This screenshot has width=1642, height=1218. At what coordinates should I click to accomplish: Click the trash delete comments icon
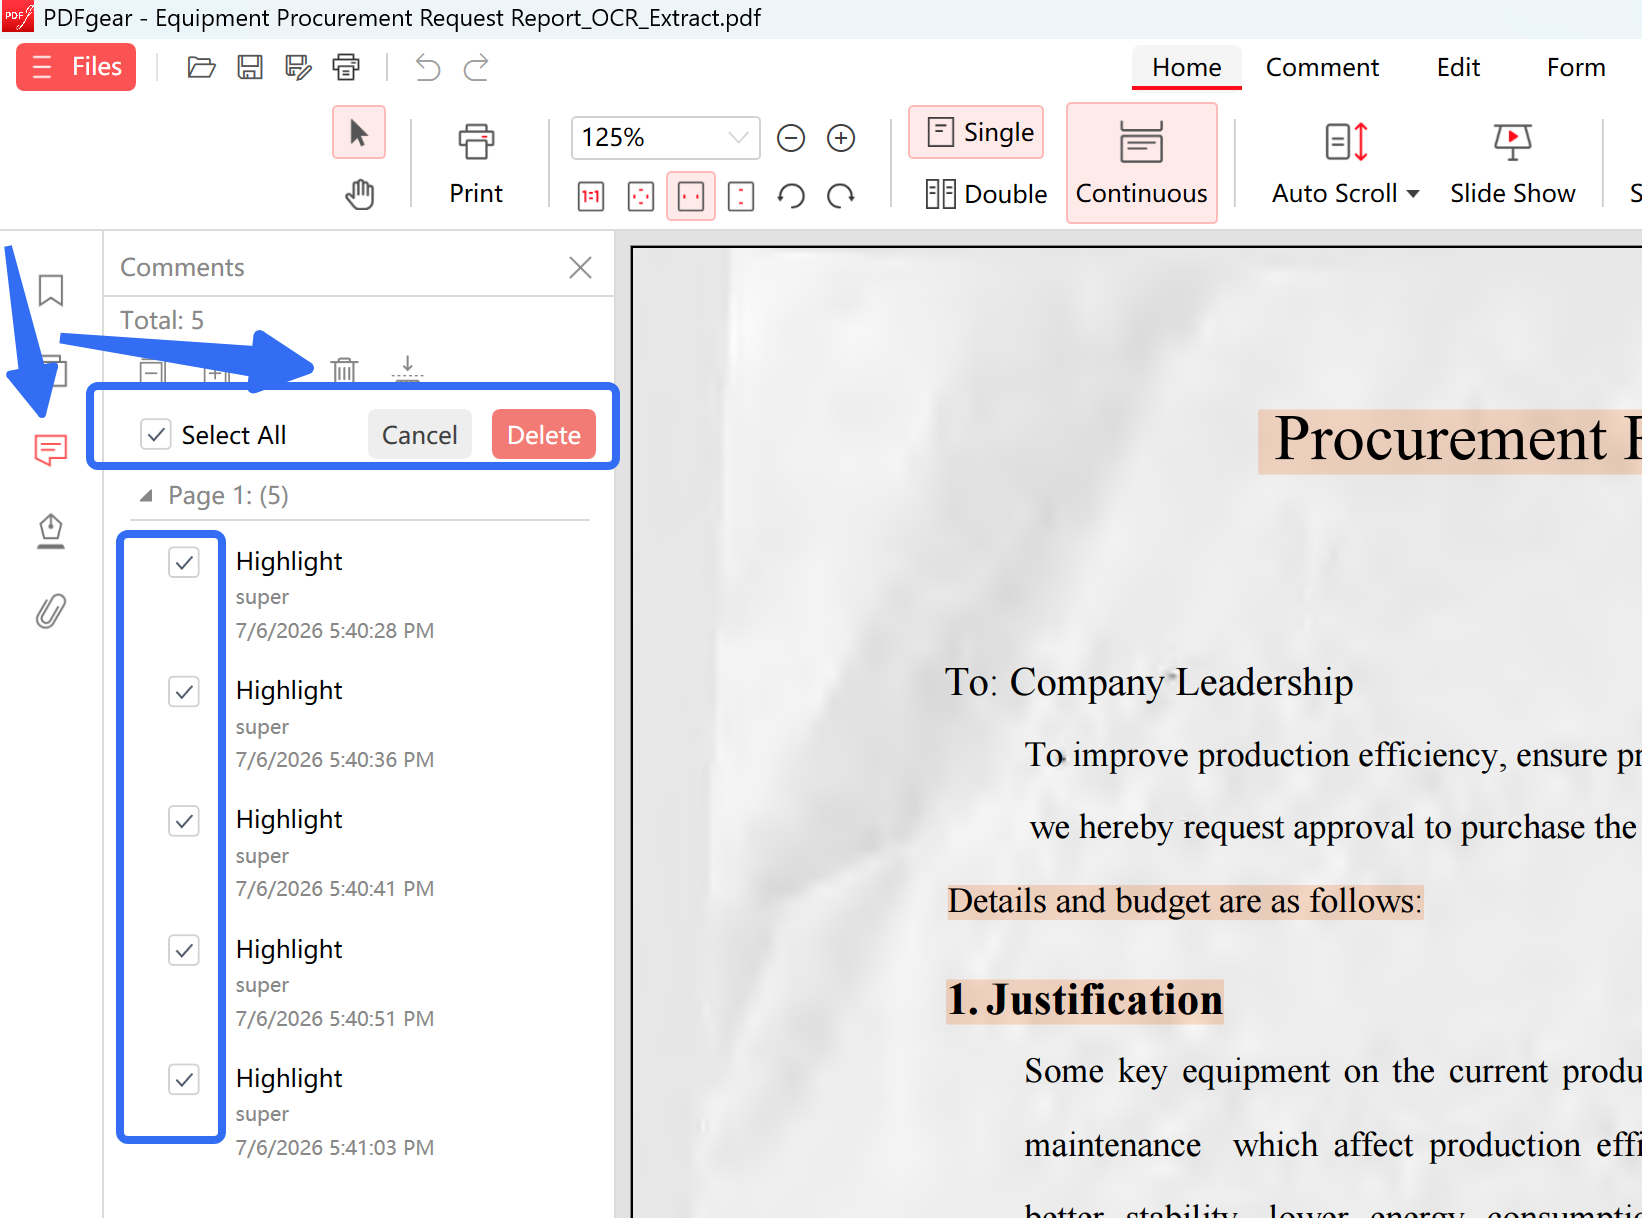(344, 370)
